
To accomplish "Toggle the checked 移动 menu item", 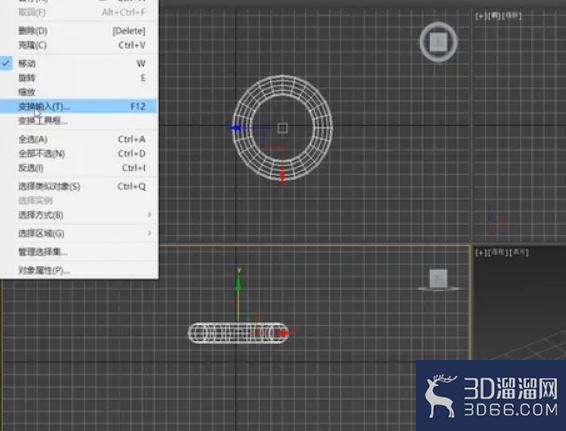I will (x=78, y=64).
